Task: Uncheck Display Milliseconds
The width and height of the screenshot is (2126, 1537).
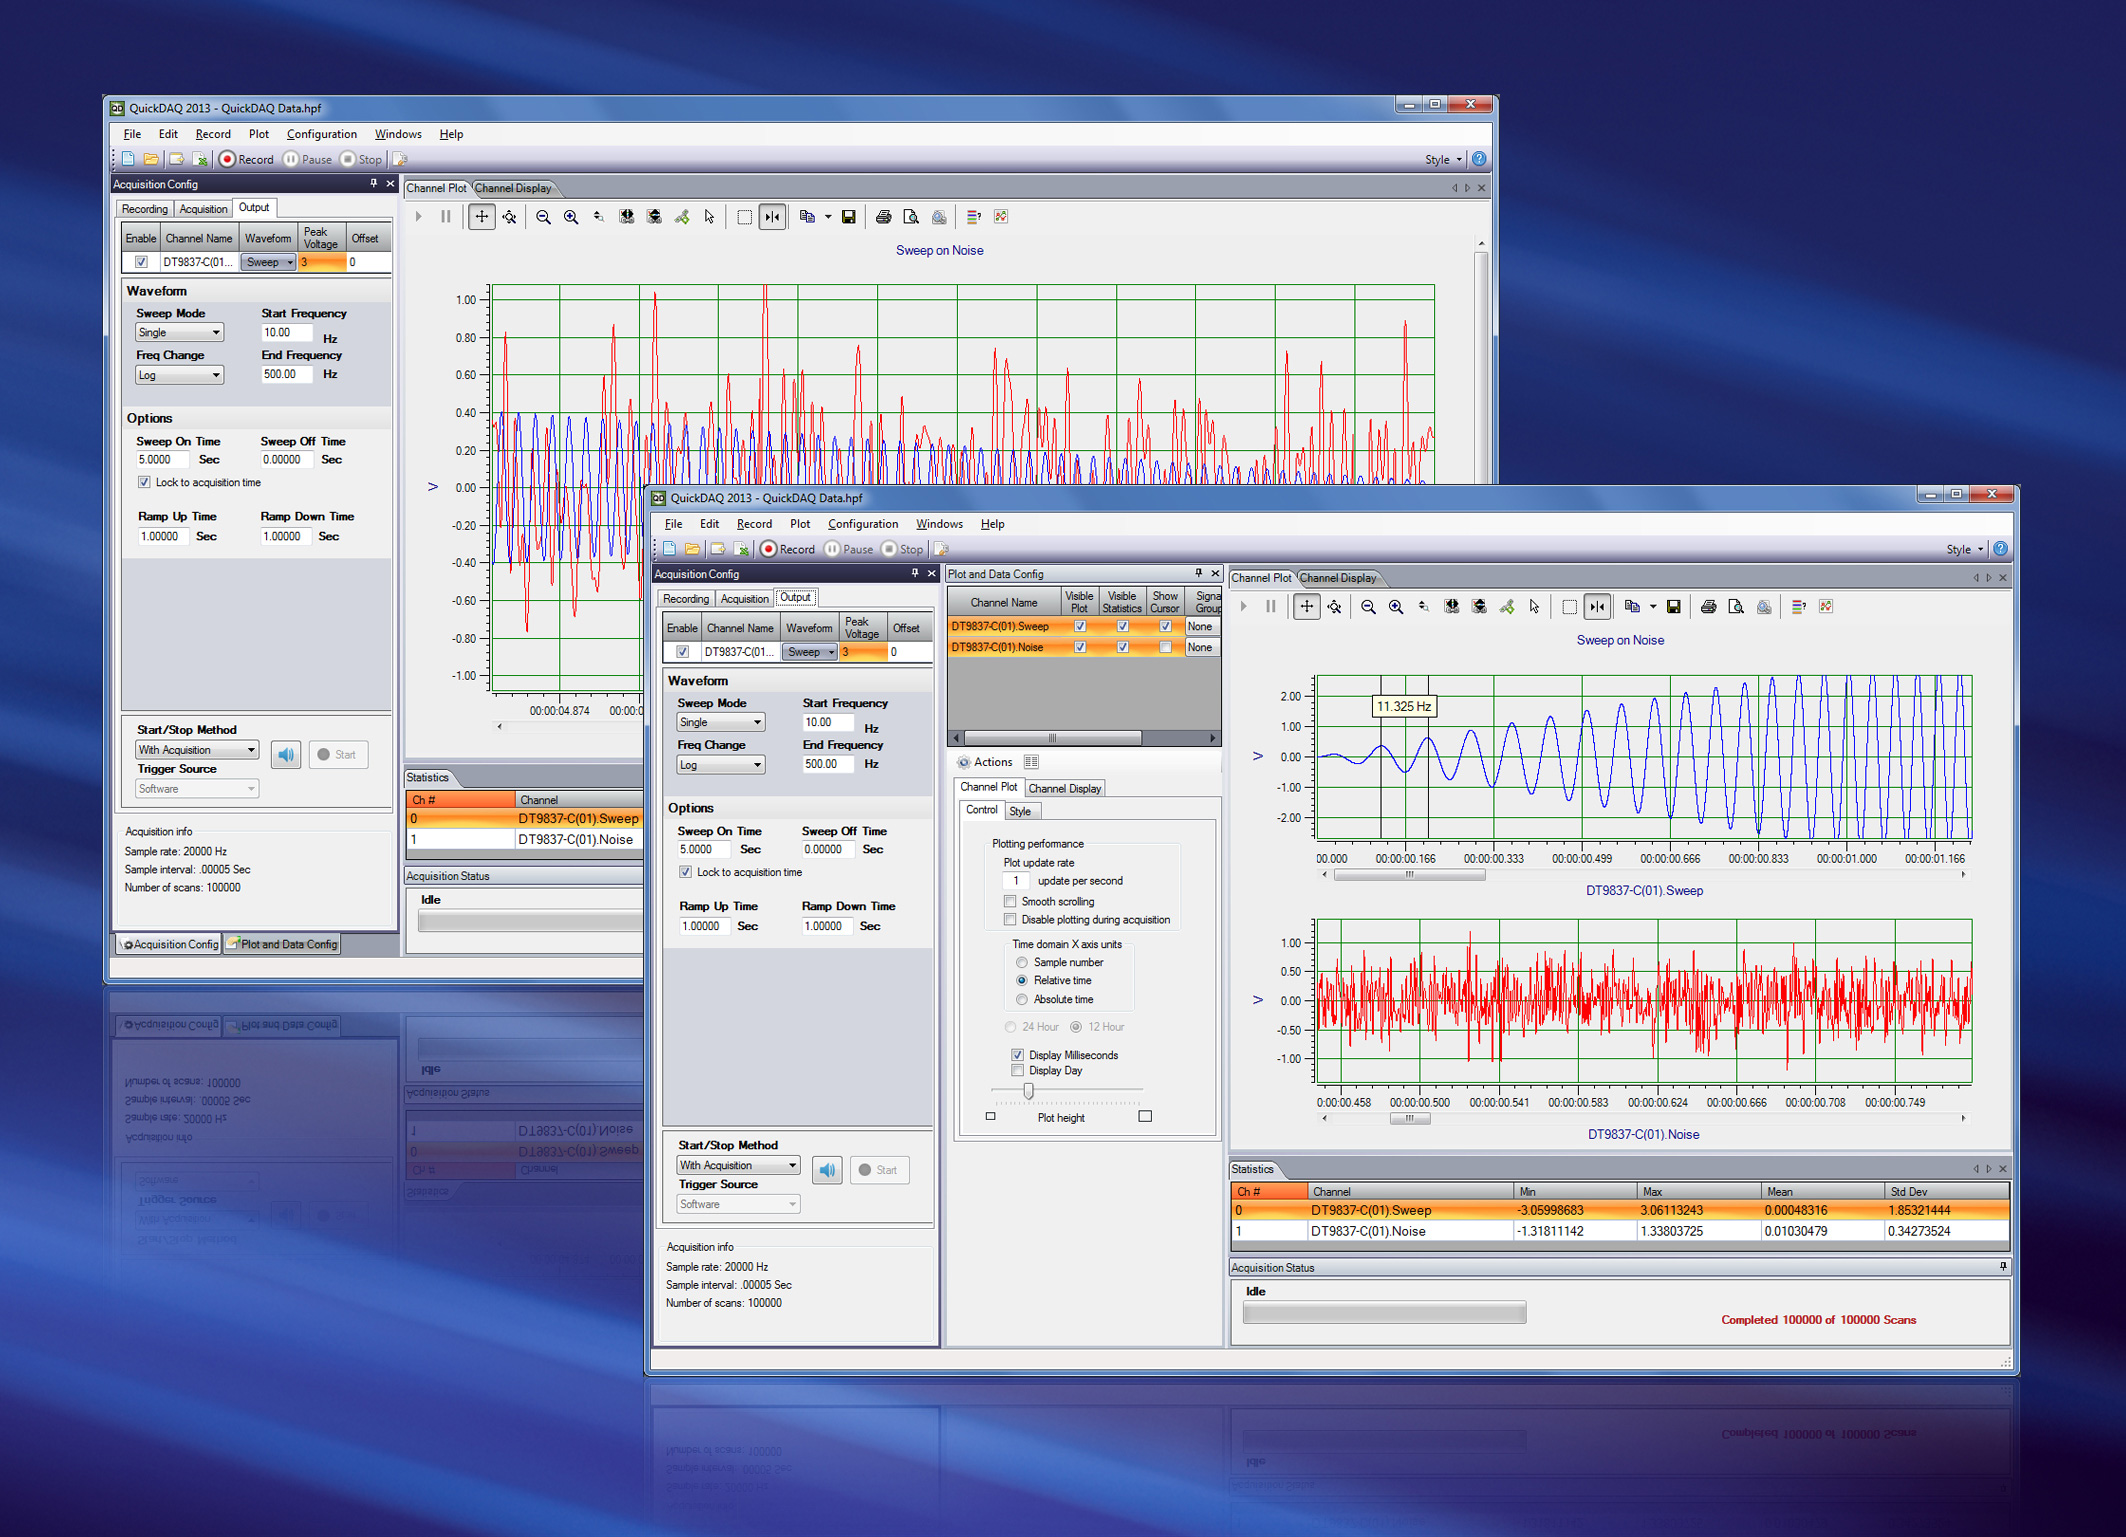Action: pos(1017,1055)
